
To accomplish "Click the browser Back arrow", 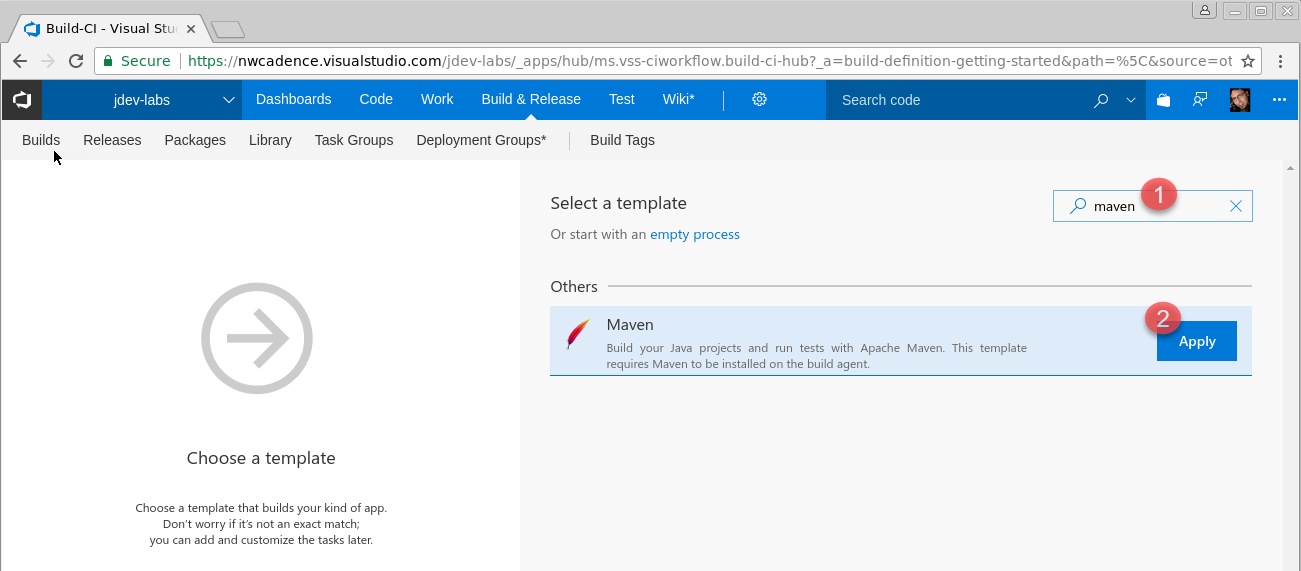I will 20,61.
